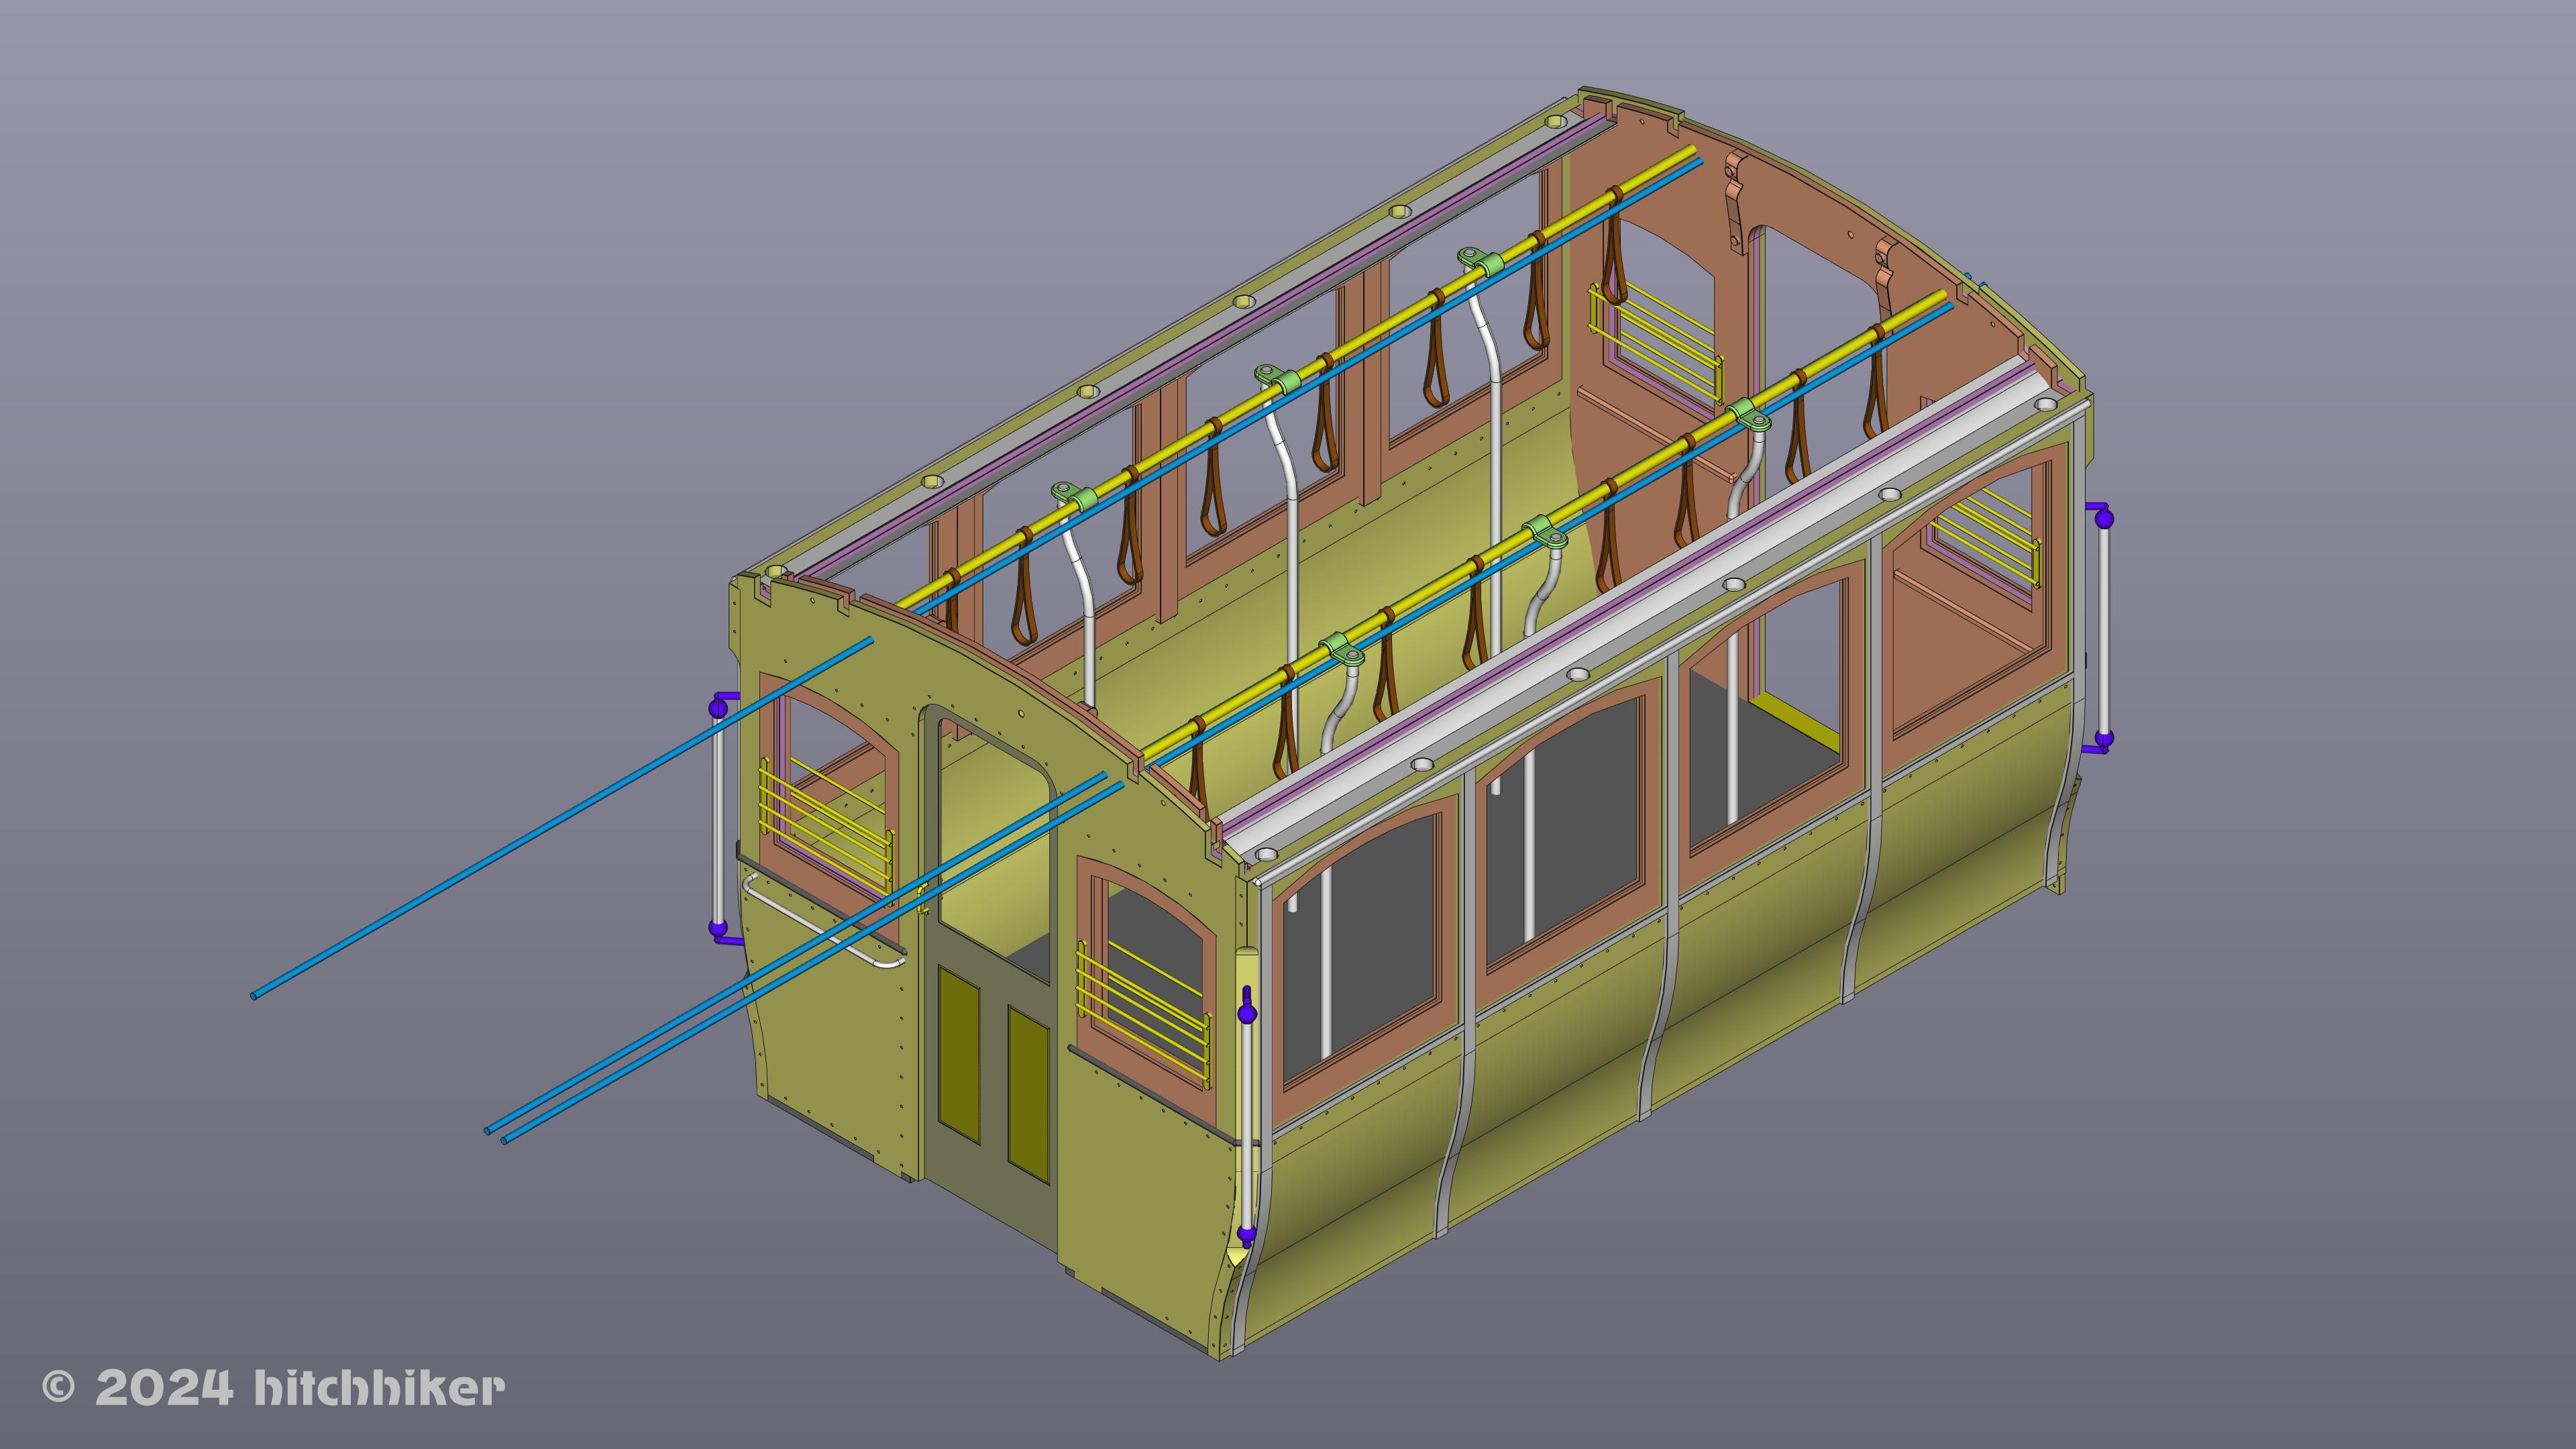The height and width of the screenshot is (1449, 2576).
Task: Pick the purple-tipped handrail at the far left edge
Action: (722, 818)
